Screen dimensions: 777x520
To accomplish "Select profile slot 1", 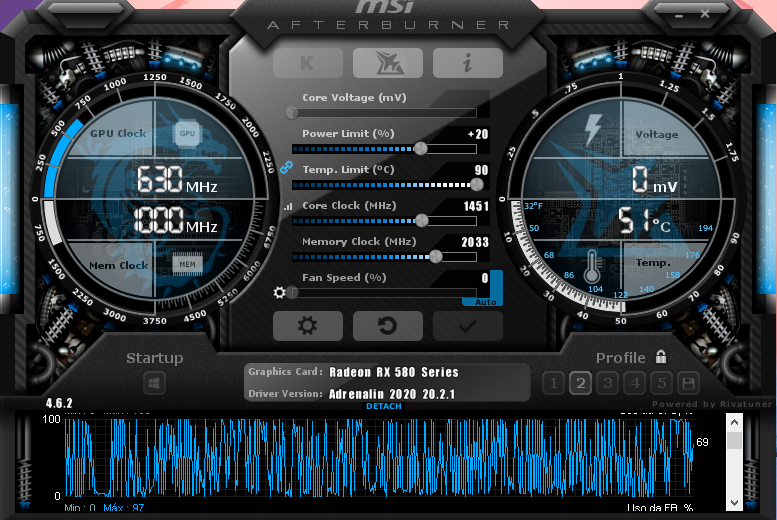I will click(x=553, y=383).
